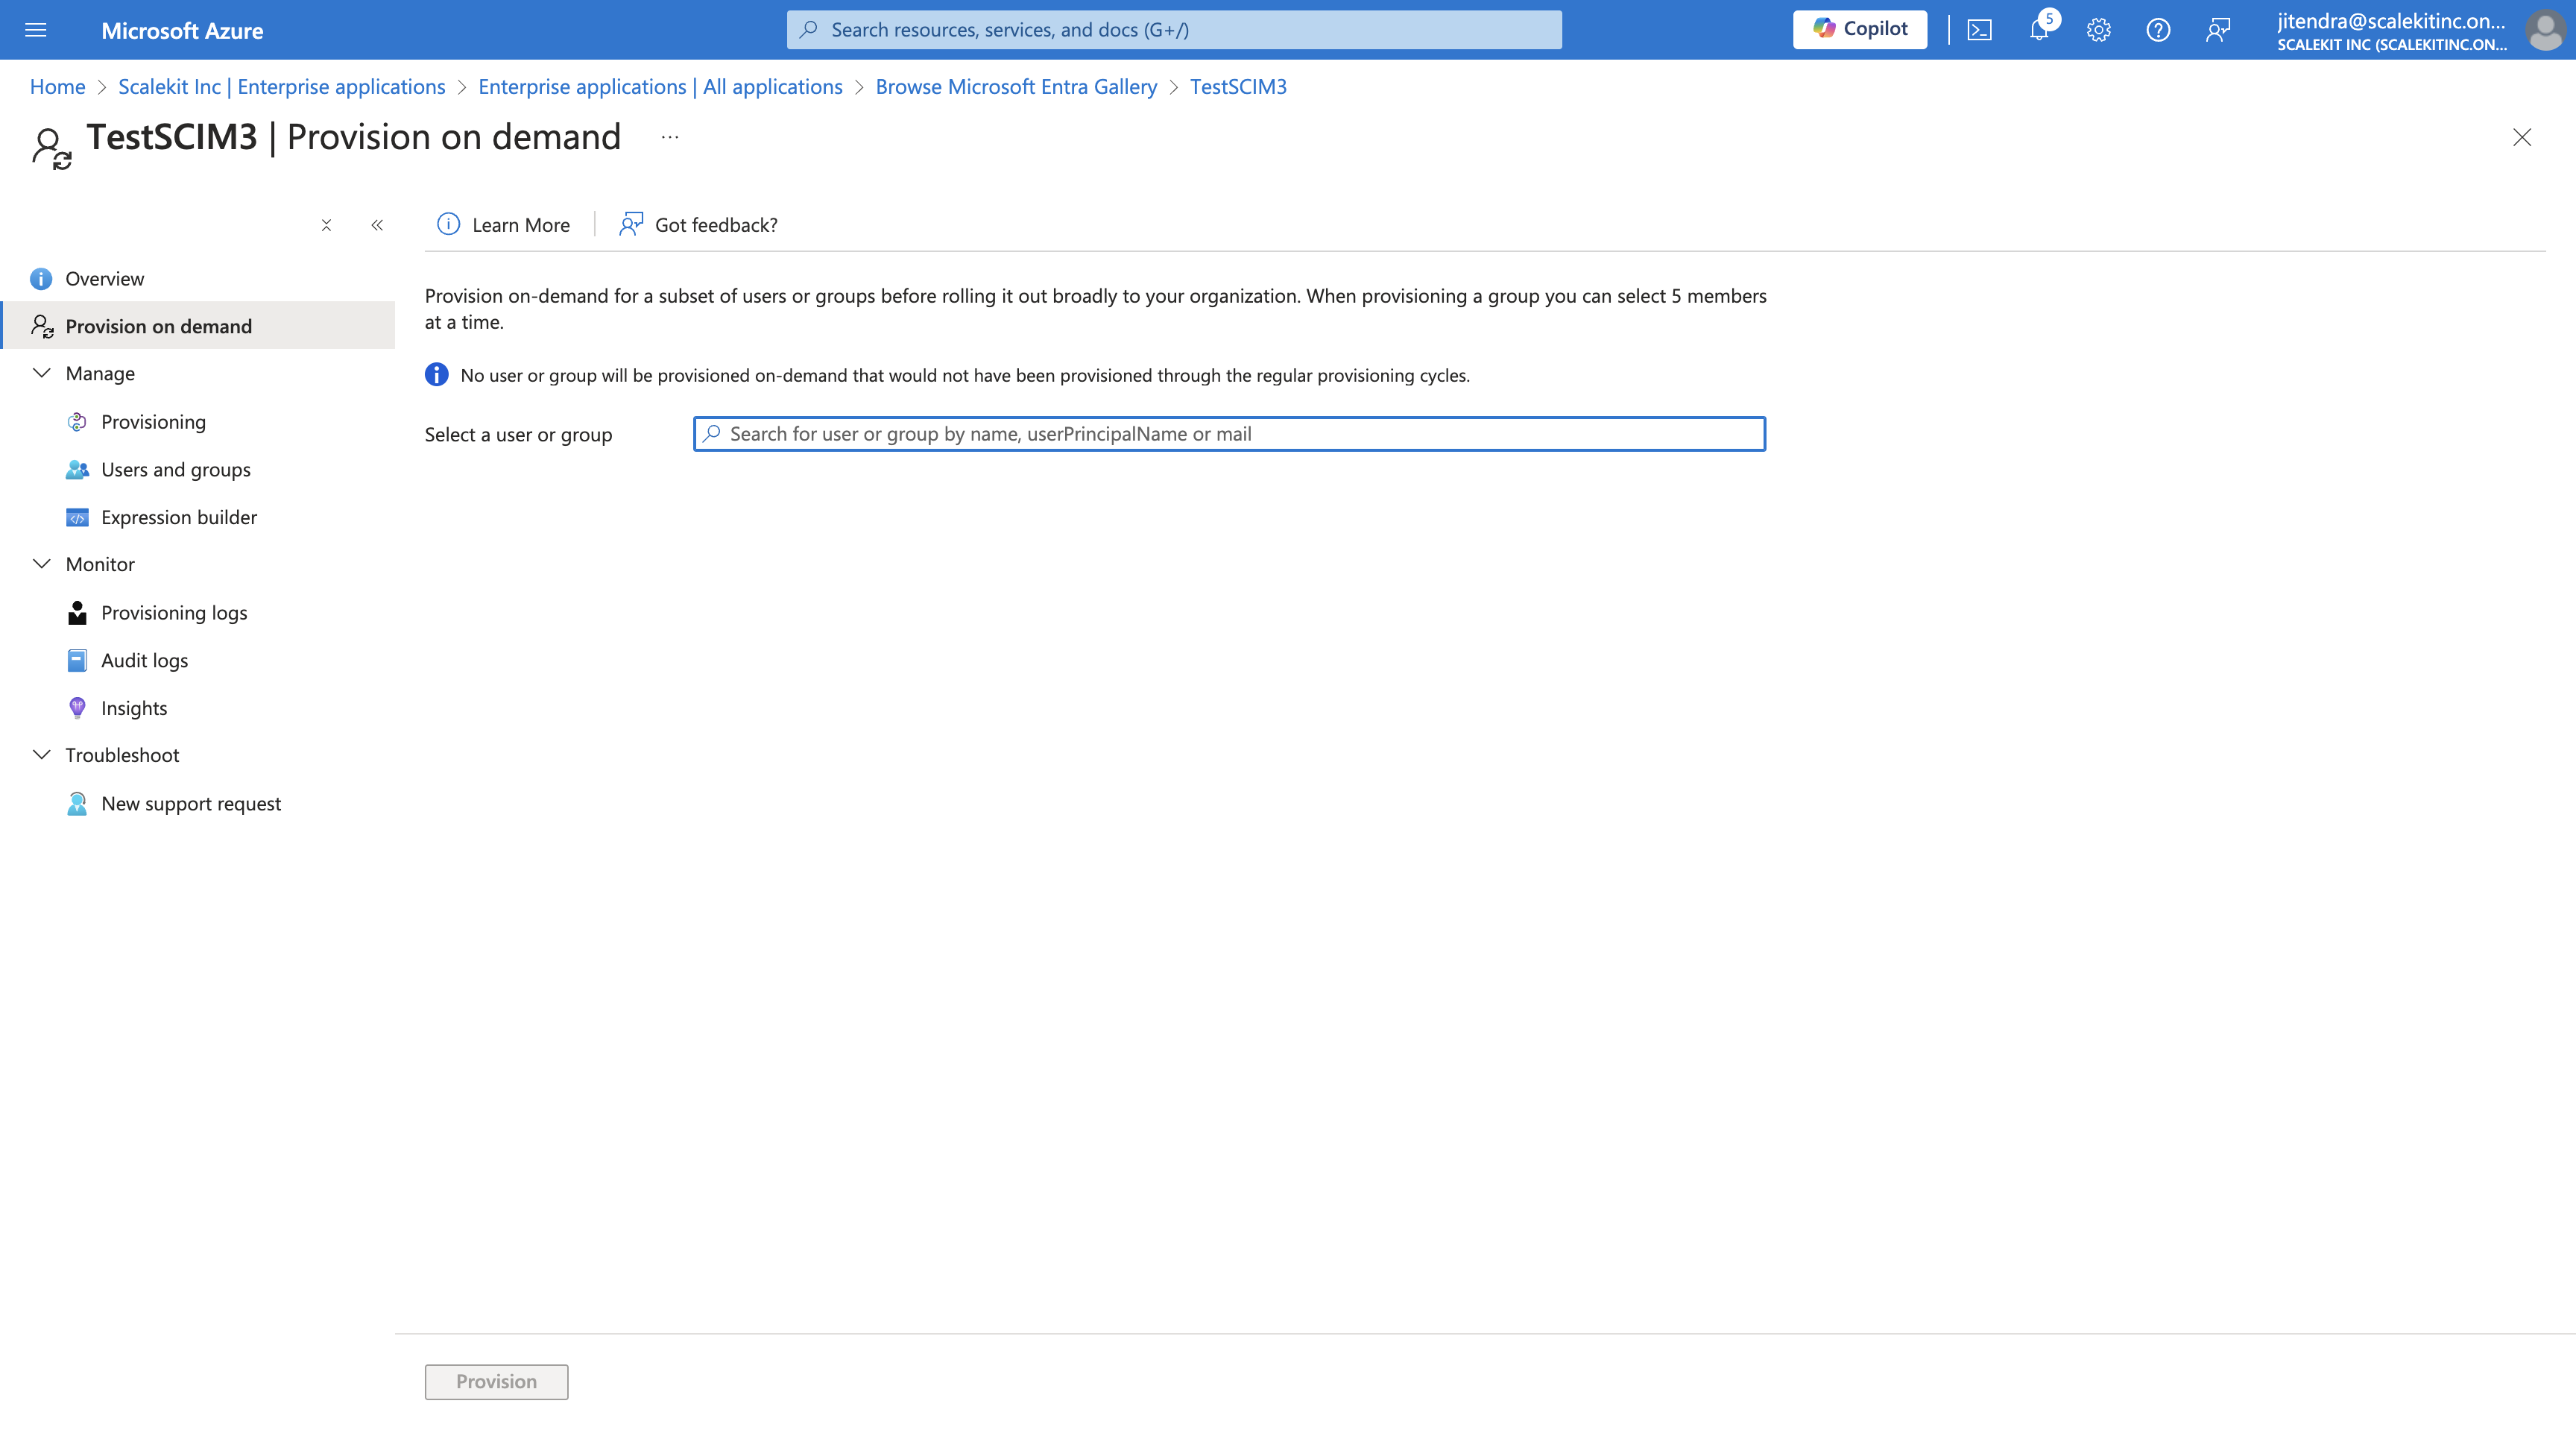Open the Help question mark icon
2576x1430 pixels.
(x=2158, y=30)
